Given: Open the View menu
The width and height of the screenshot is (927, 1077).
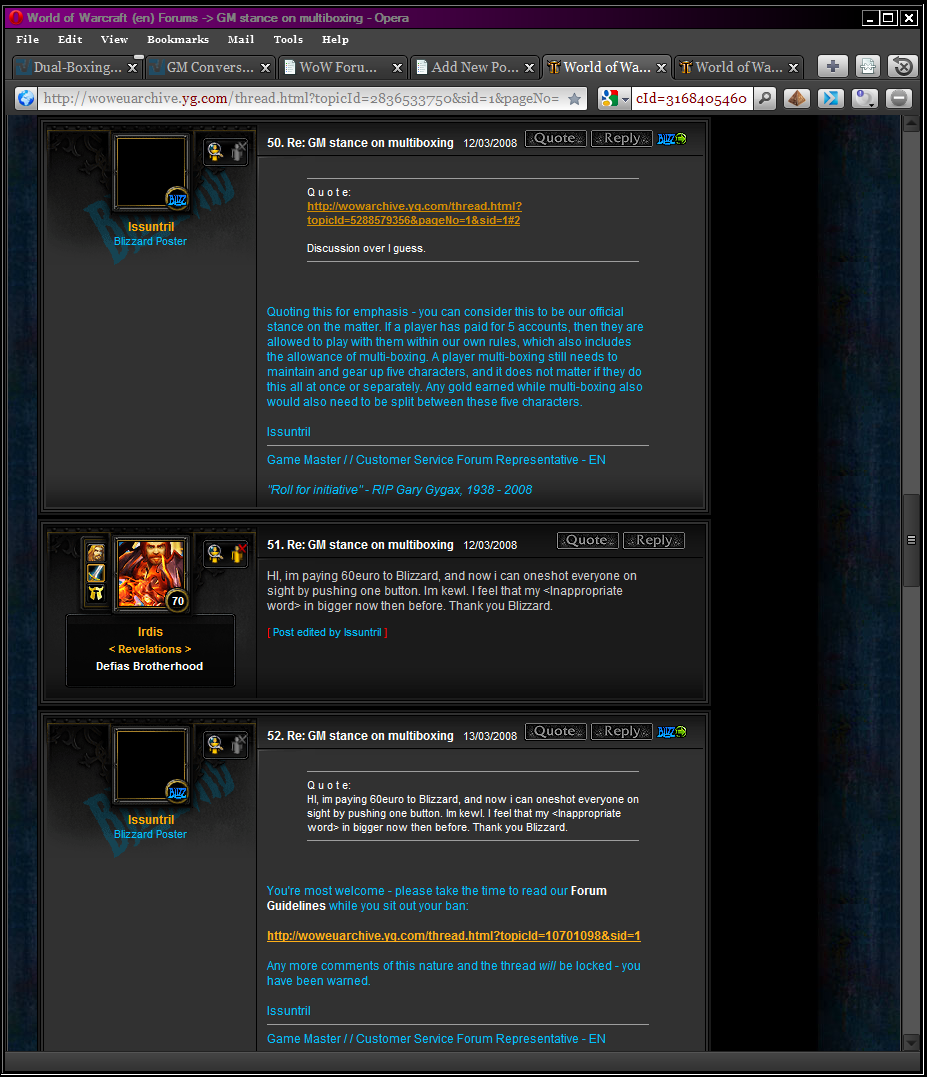Looking at the screenshot, I should pos(114,39).
